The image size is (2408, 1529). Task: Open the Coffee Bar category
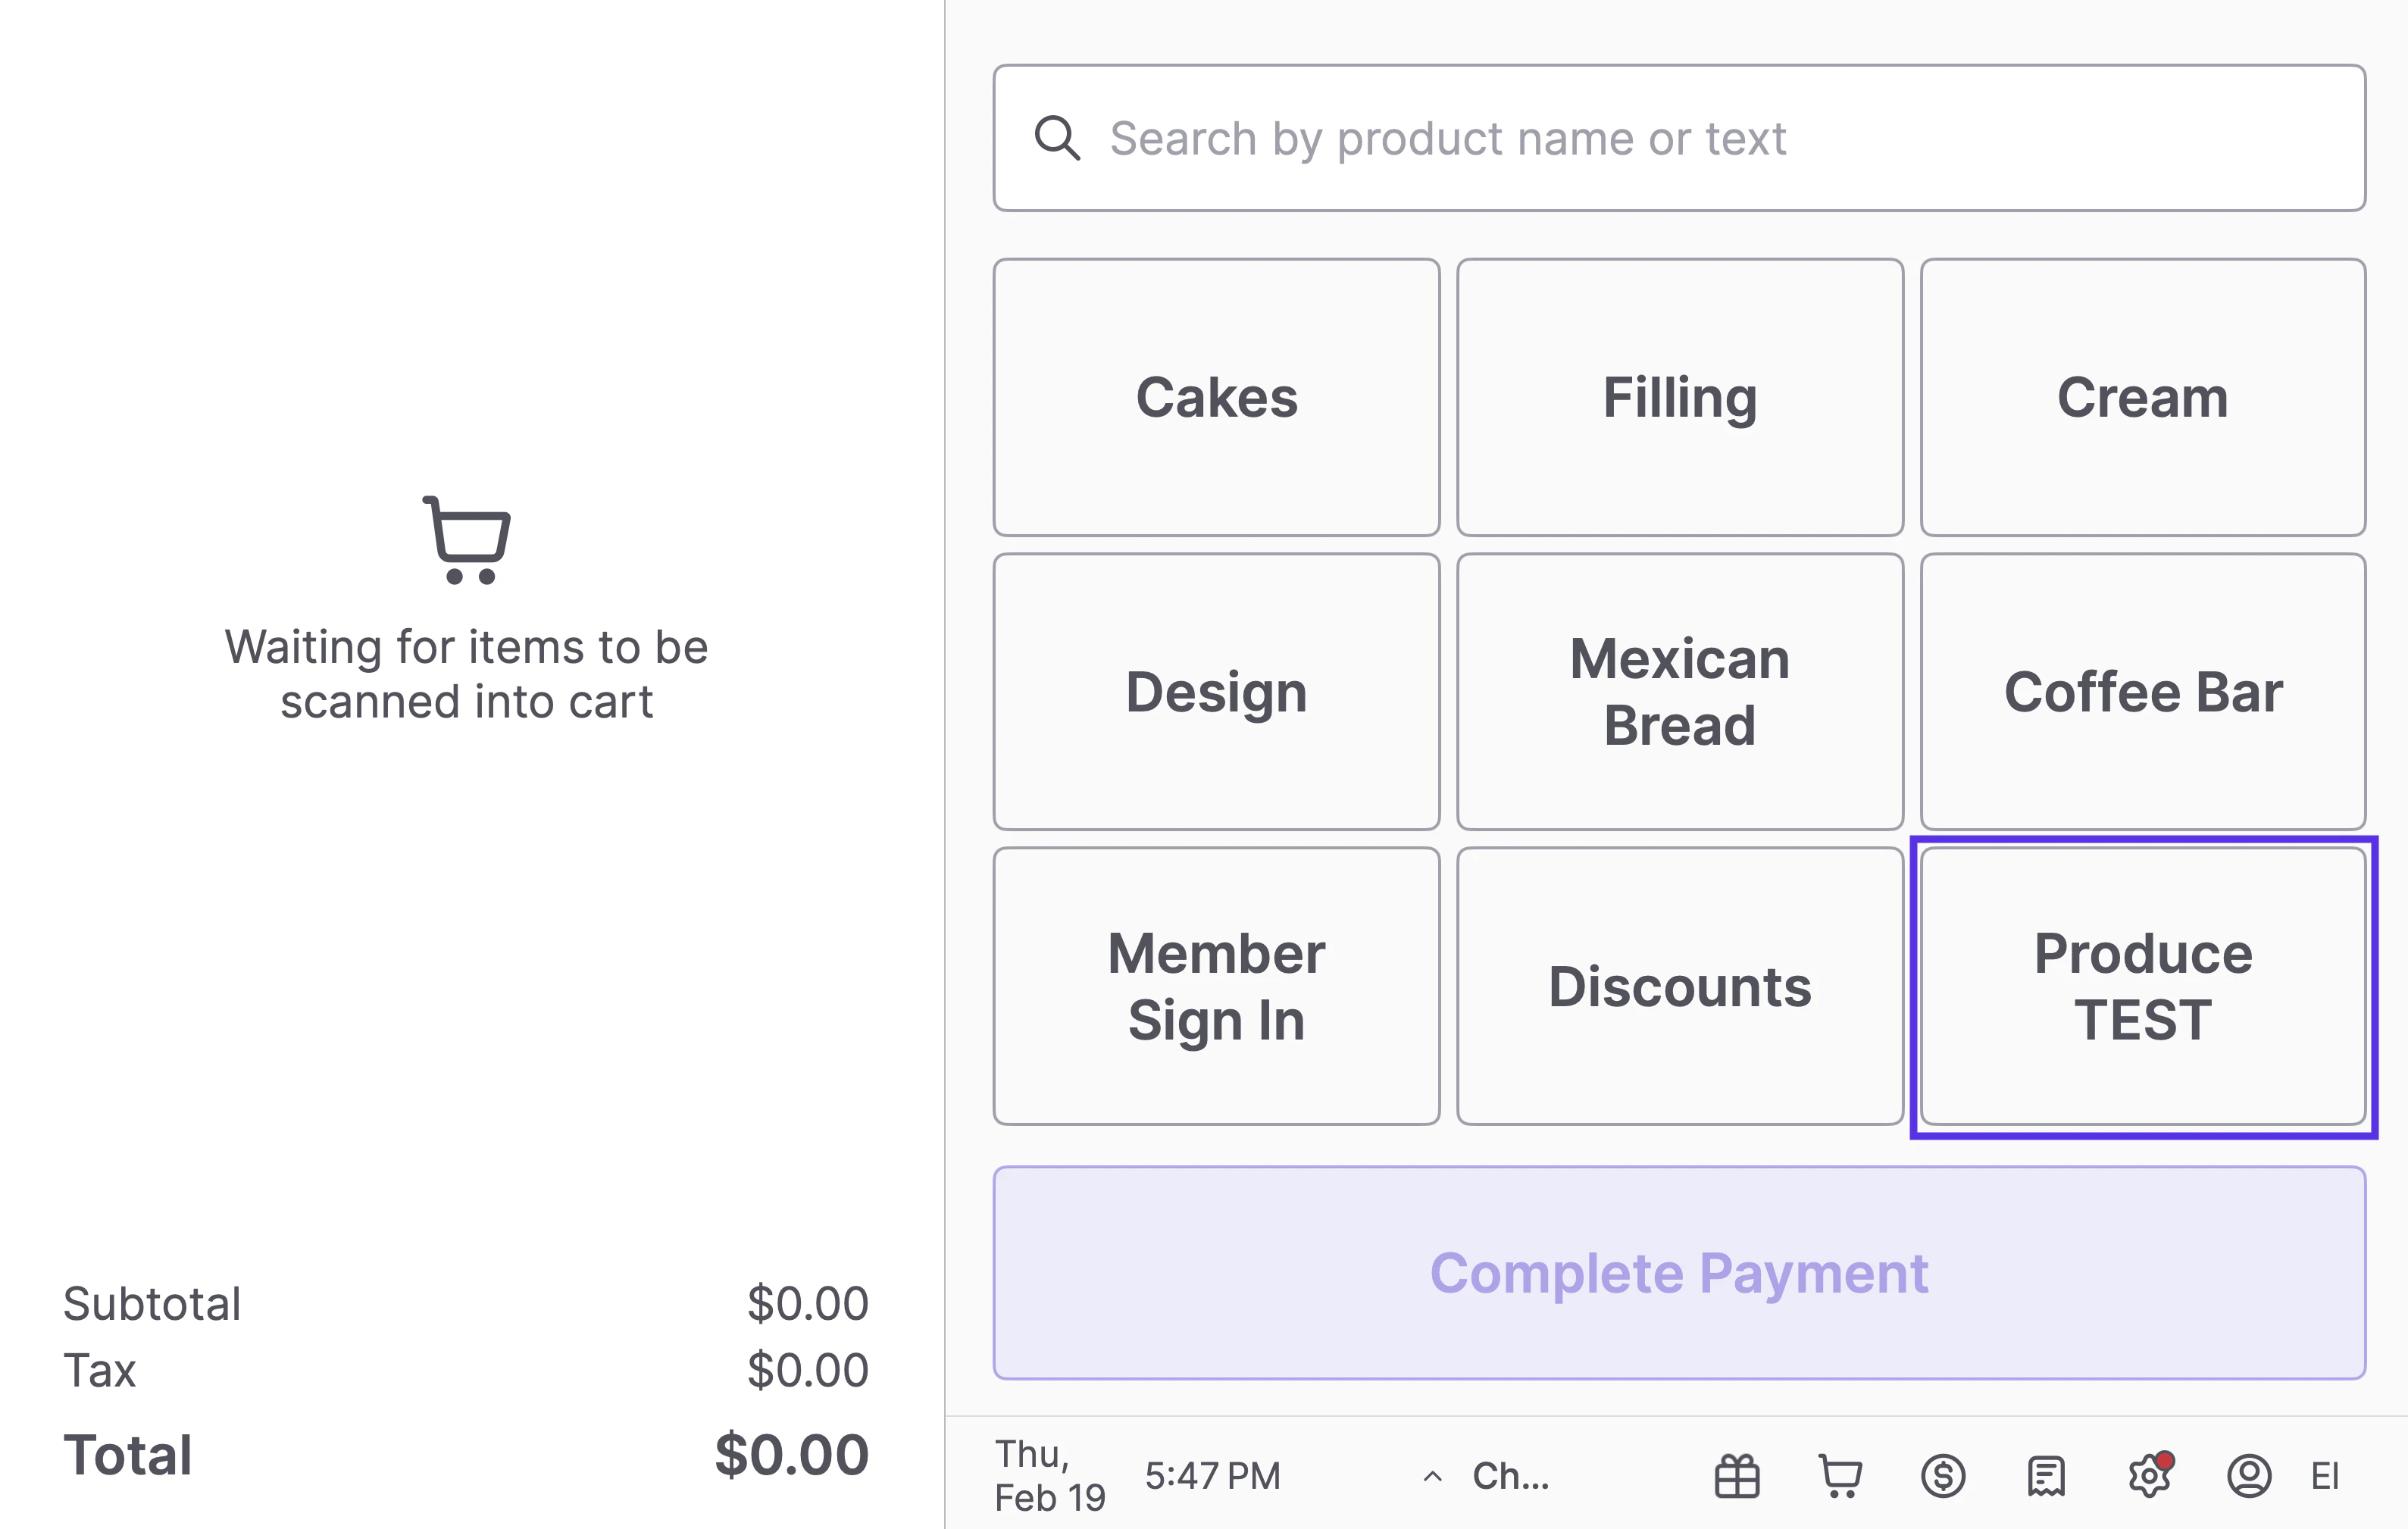coord(2143,692)
